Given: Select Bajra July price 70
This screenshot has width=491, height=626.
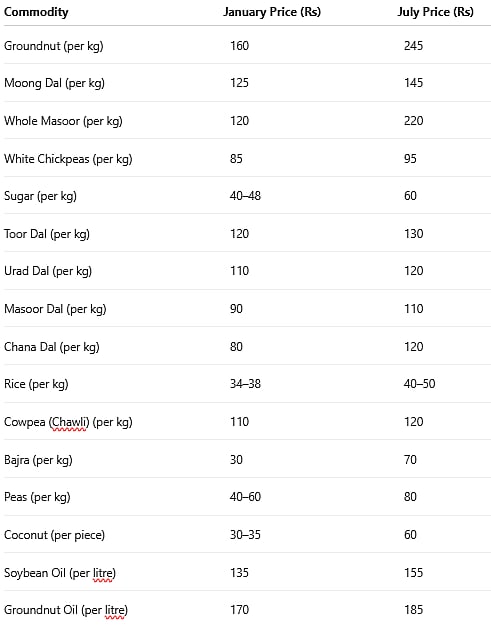Looking at the screenshot, I should pos(410,460).
